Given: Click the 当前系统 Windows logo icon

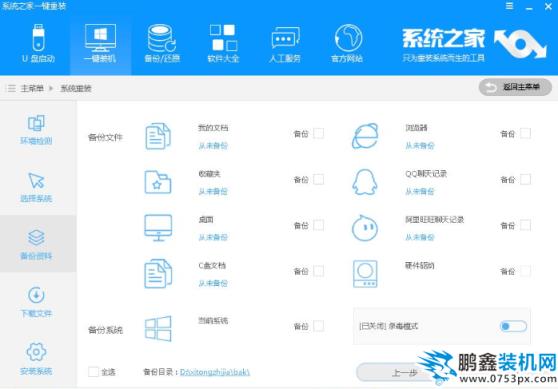Looking at the screenshot, I should (158, 328).
